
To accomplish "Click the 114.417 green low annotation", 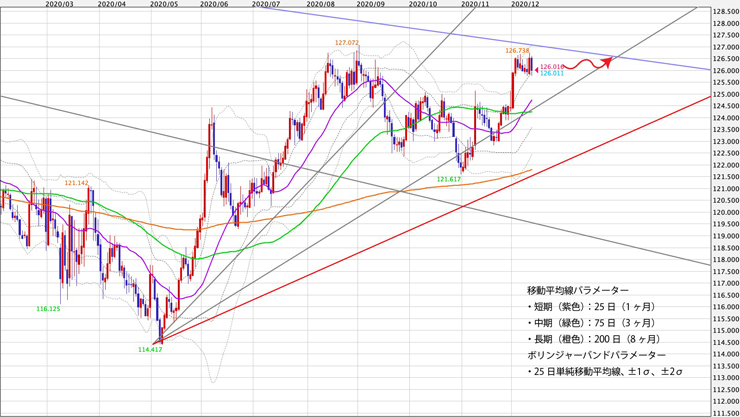I will [x=150, y=350].
